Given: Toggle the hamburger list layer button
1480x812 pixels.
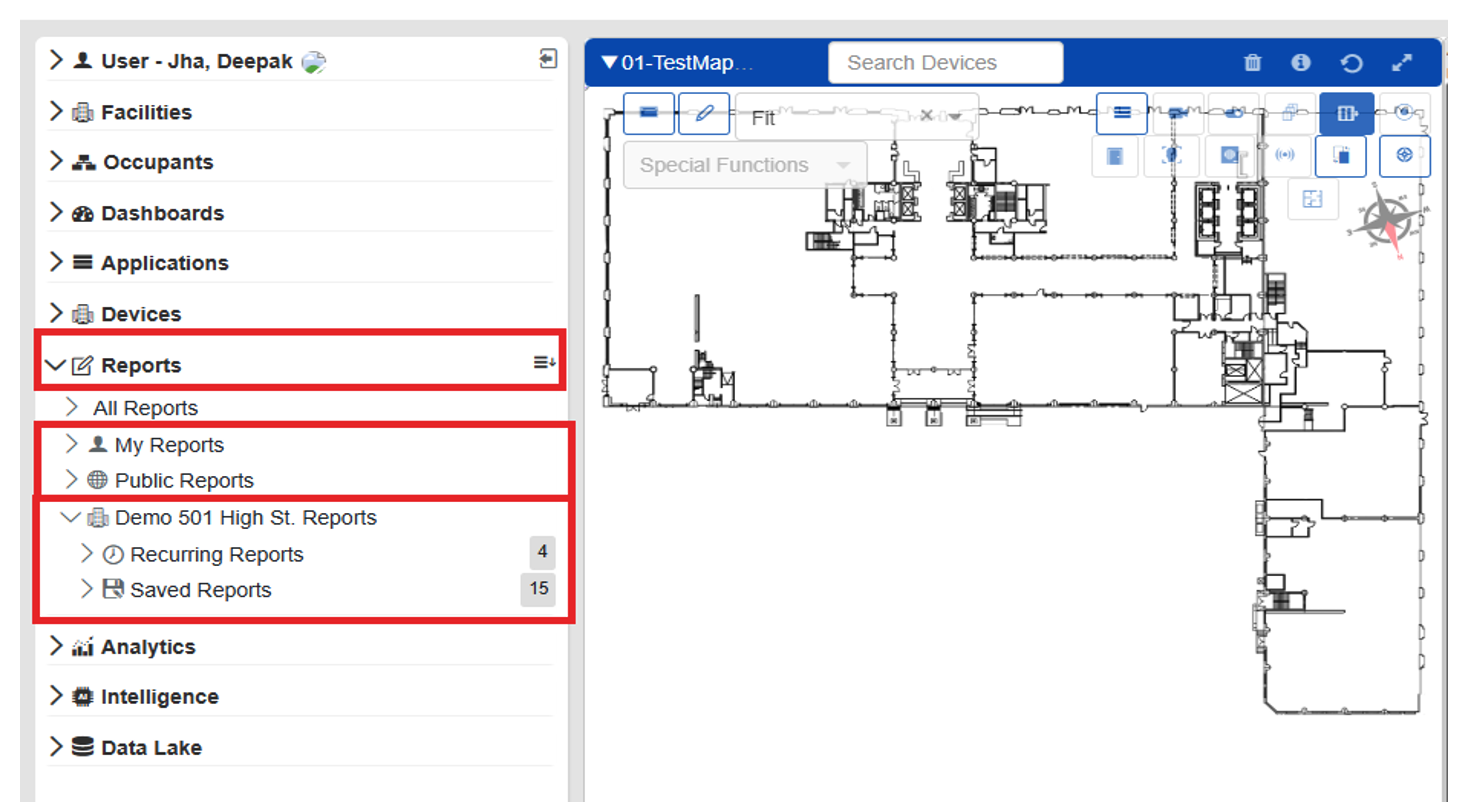Looking at the screenshot, I should 1122,113.
